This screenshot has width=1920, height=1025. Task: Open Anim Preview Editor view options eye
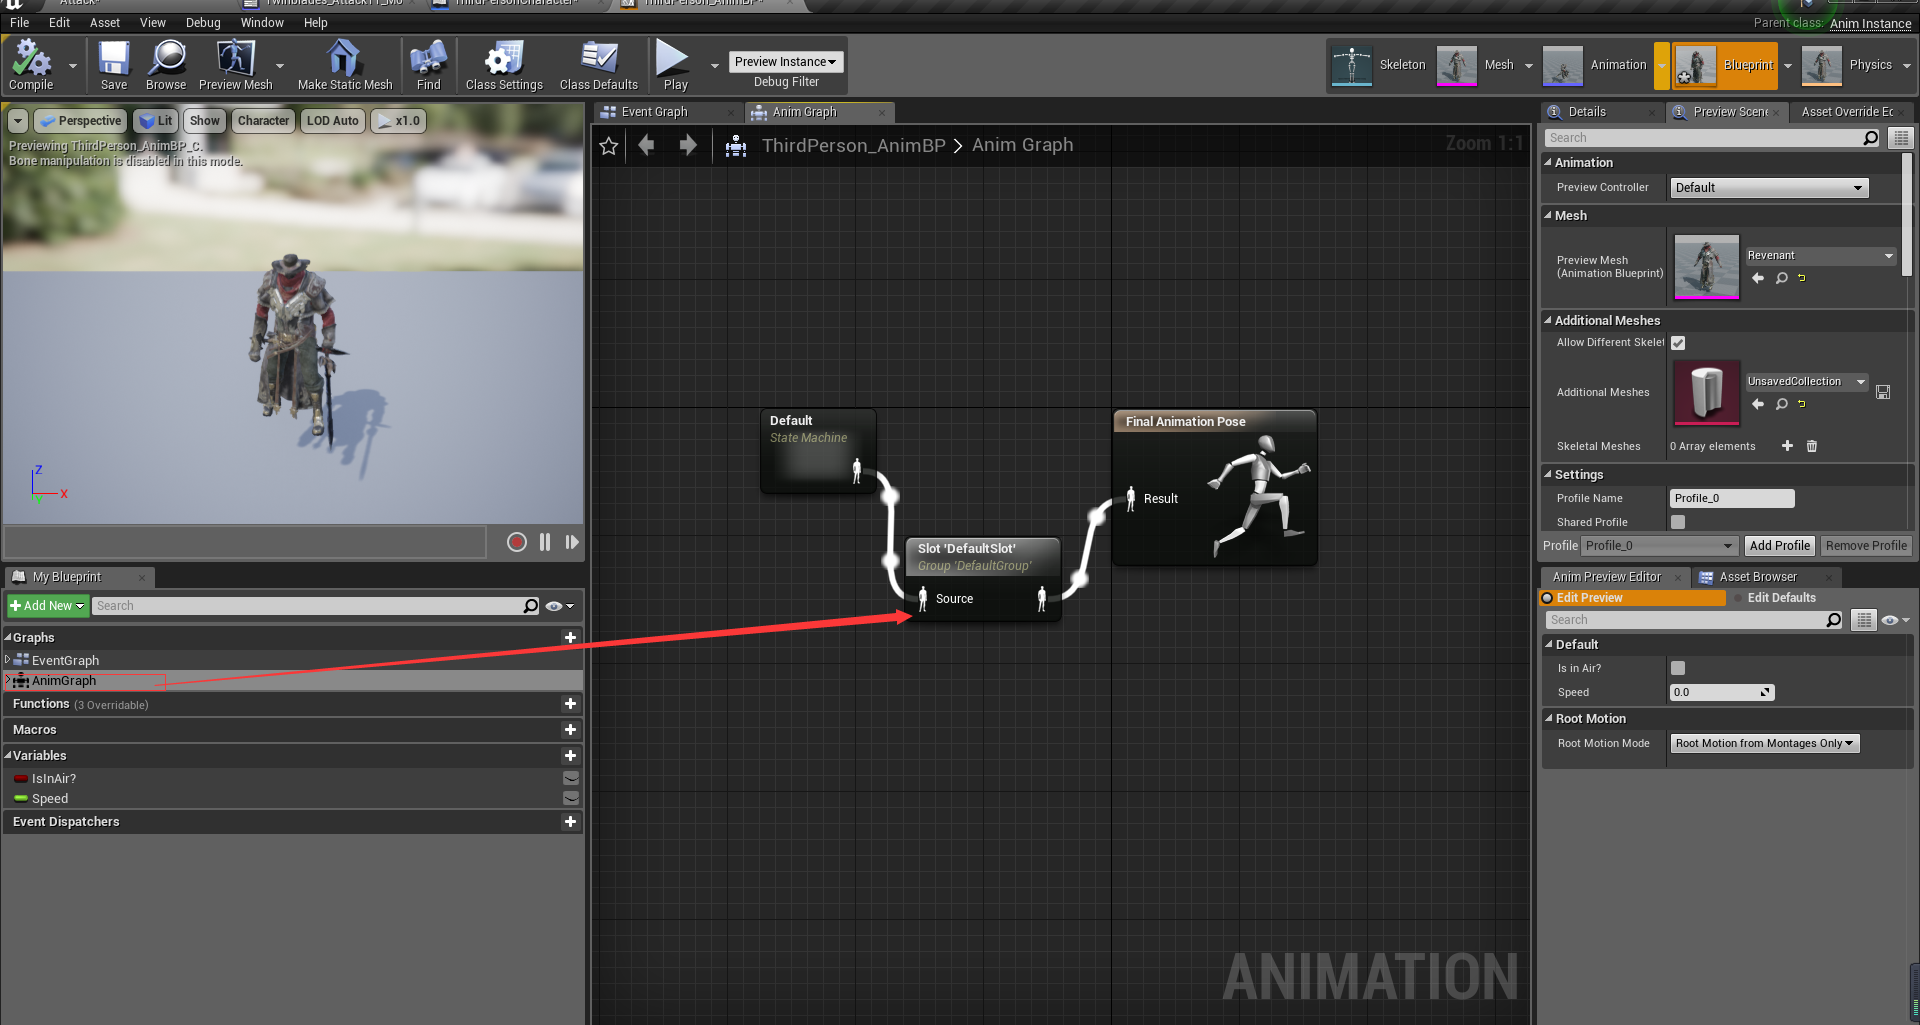click(x=1895, y=620)
